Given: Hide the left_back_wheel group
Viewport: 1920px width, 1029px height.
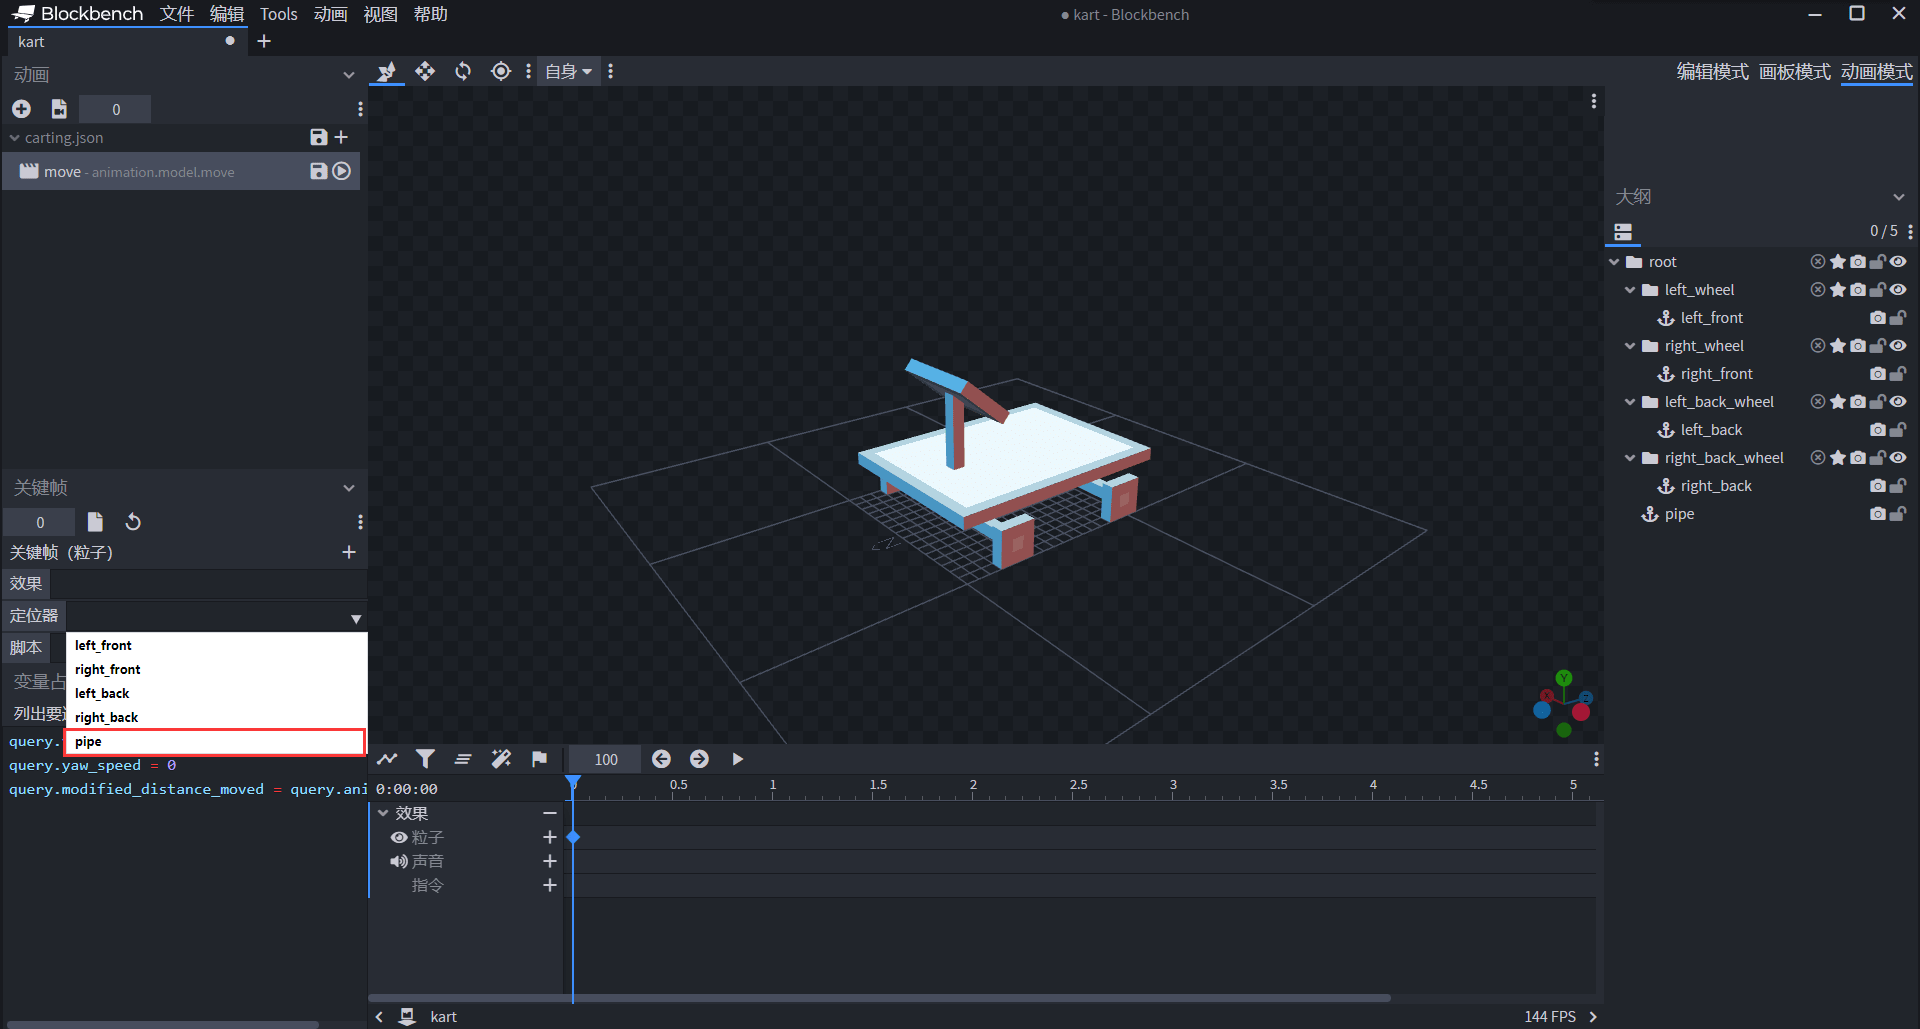Looking at the screenshot, I should pyautogui.click(x=1898, y=402).
